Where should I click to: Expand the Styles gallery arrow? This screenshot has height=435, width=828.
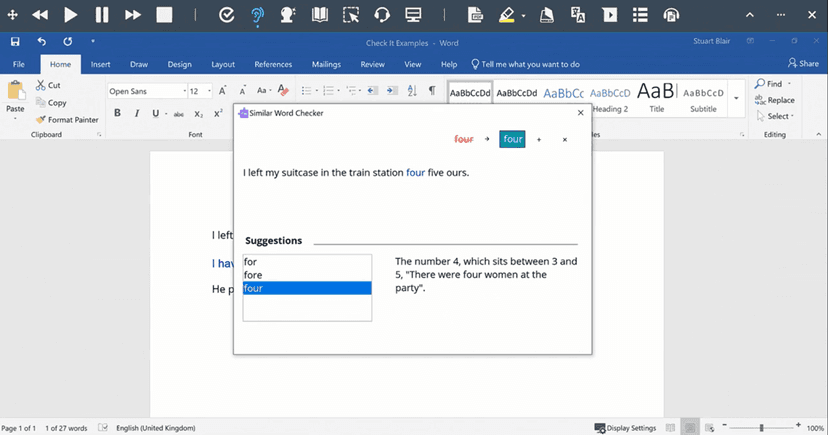tap(736, 98)
